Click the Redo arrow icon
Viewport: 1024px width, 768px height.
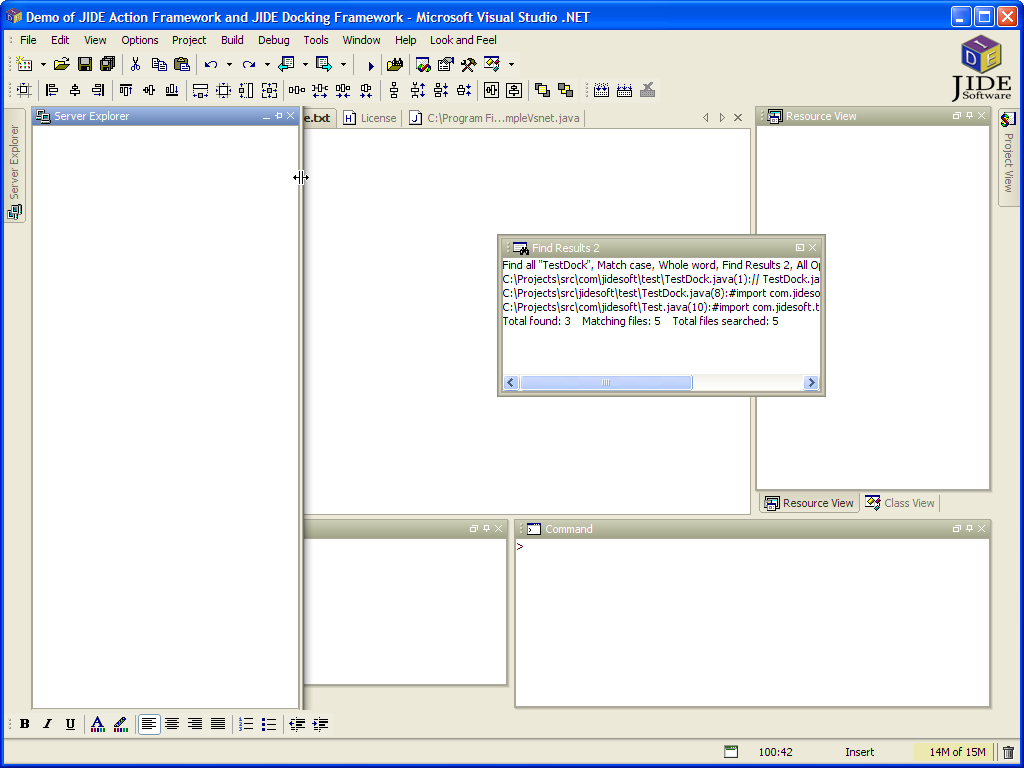pos(248,64)
